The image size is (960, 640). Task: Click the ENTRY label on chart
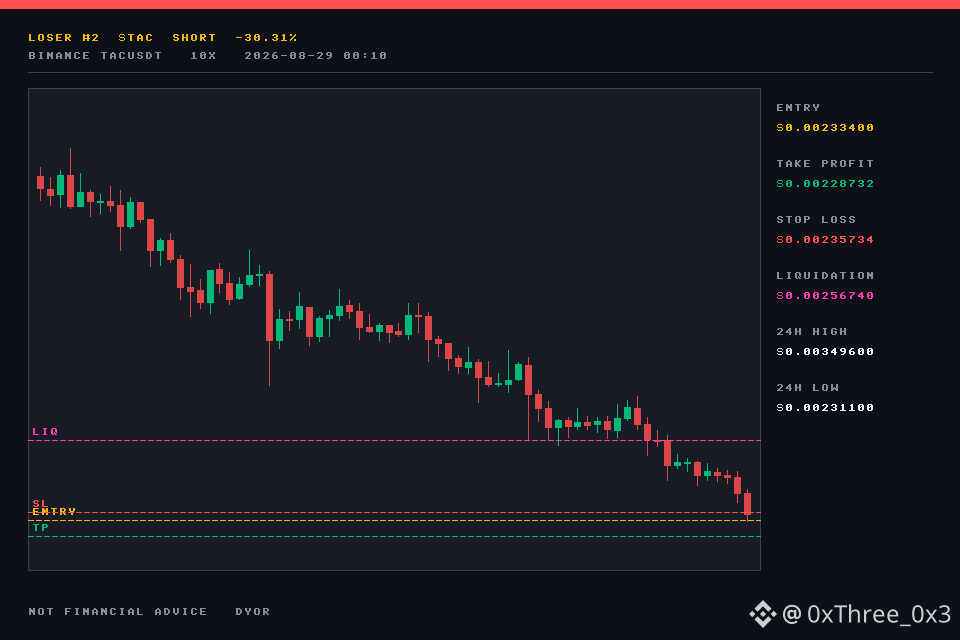coord(54,511)
